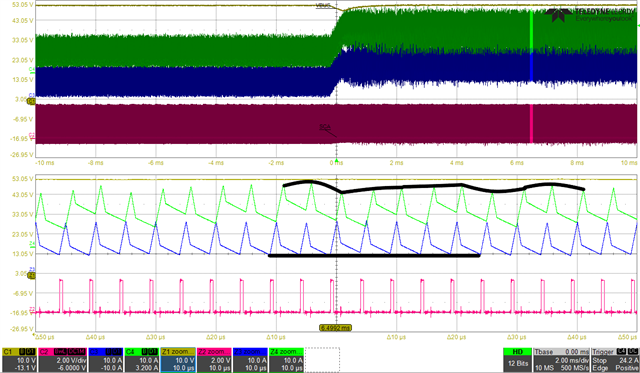
Task: Click the DC1M coupling badge on C2
Action: pos(77,352)
